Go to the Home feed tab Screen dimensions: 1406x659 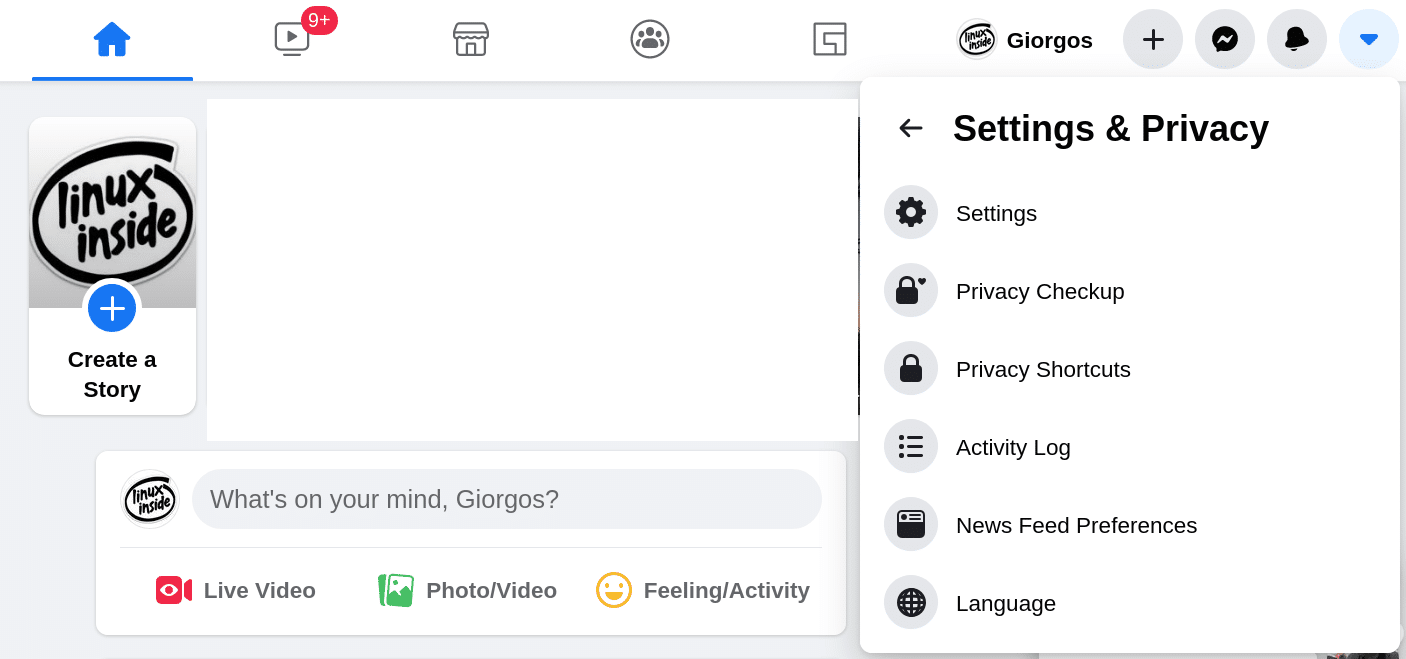(x=112, y=40)
